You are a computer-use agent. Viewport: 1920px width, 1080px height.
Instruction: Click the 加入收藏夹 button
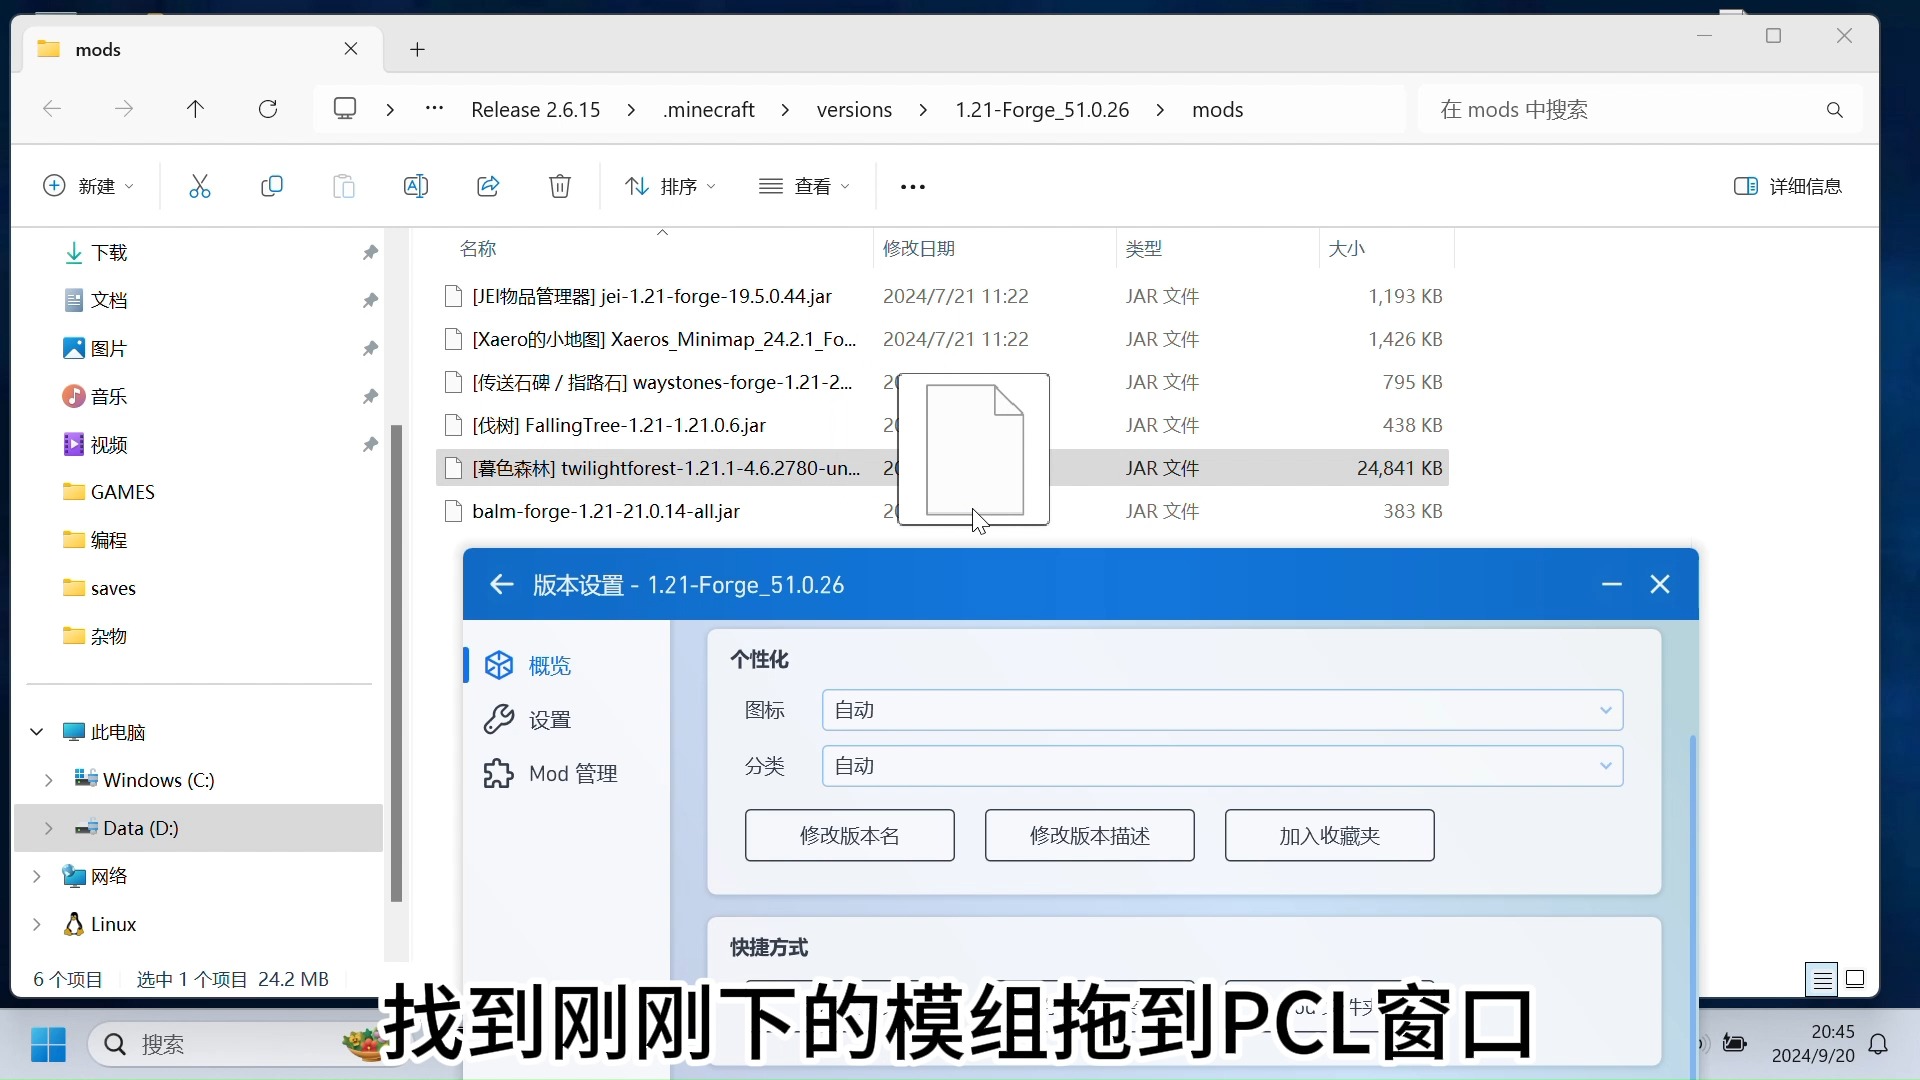click(1329, 835)
